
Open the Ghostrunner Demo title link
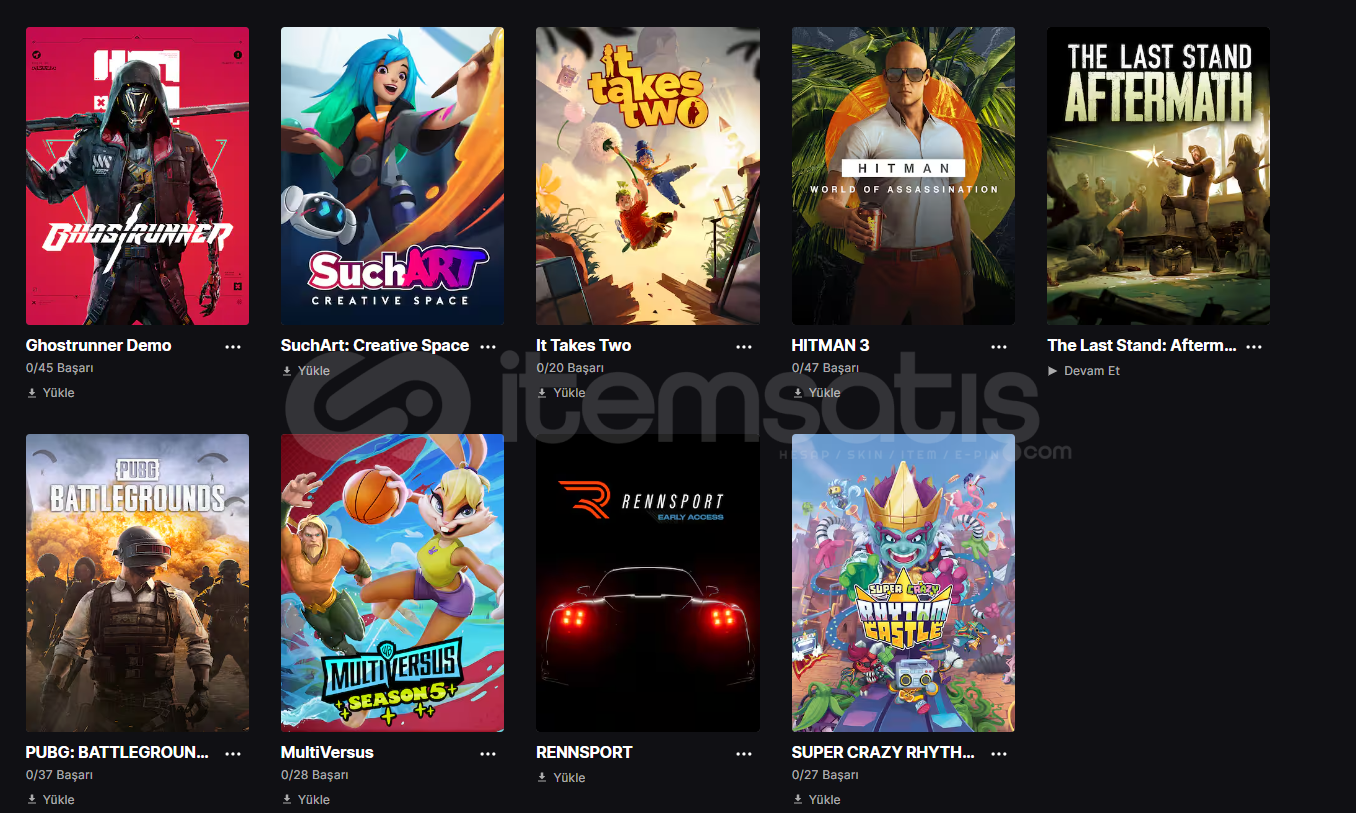[x=99, y=345]
